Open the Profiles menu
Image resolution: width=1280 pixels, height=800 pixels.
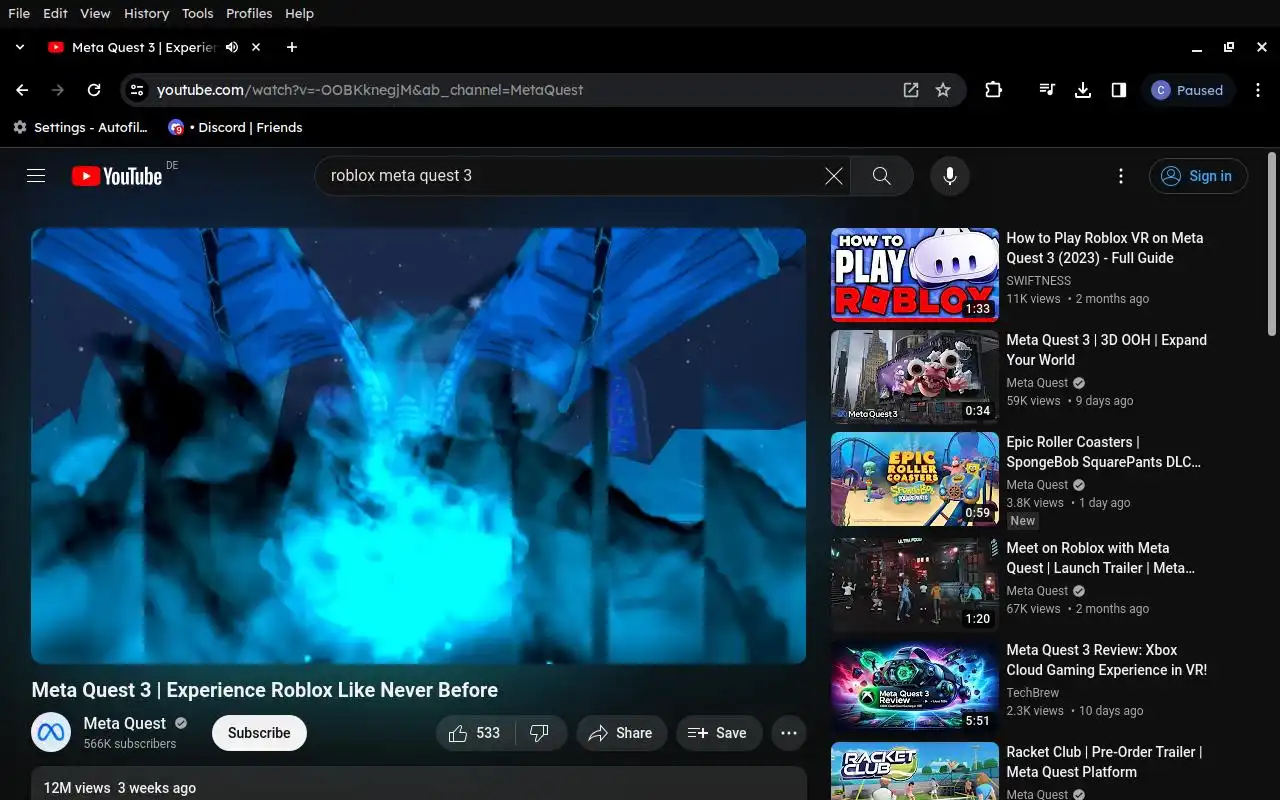point(249,13)
